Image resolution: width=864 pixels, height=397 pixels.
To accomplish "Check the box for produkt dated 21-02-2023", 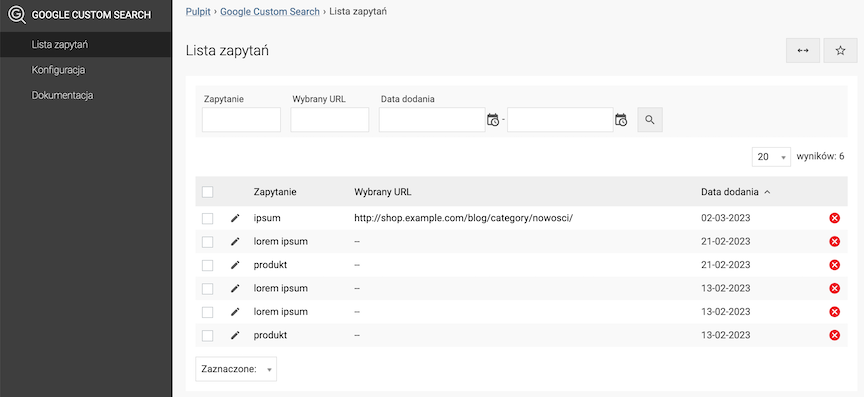I will (207, 265).
